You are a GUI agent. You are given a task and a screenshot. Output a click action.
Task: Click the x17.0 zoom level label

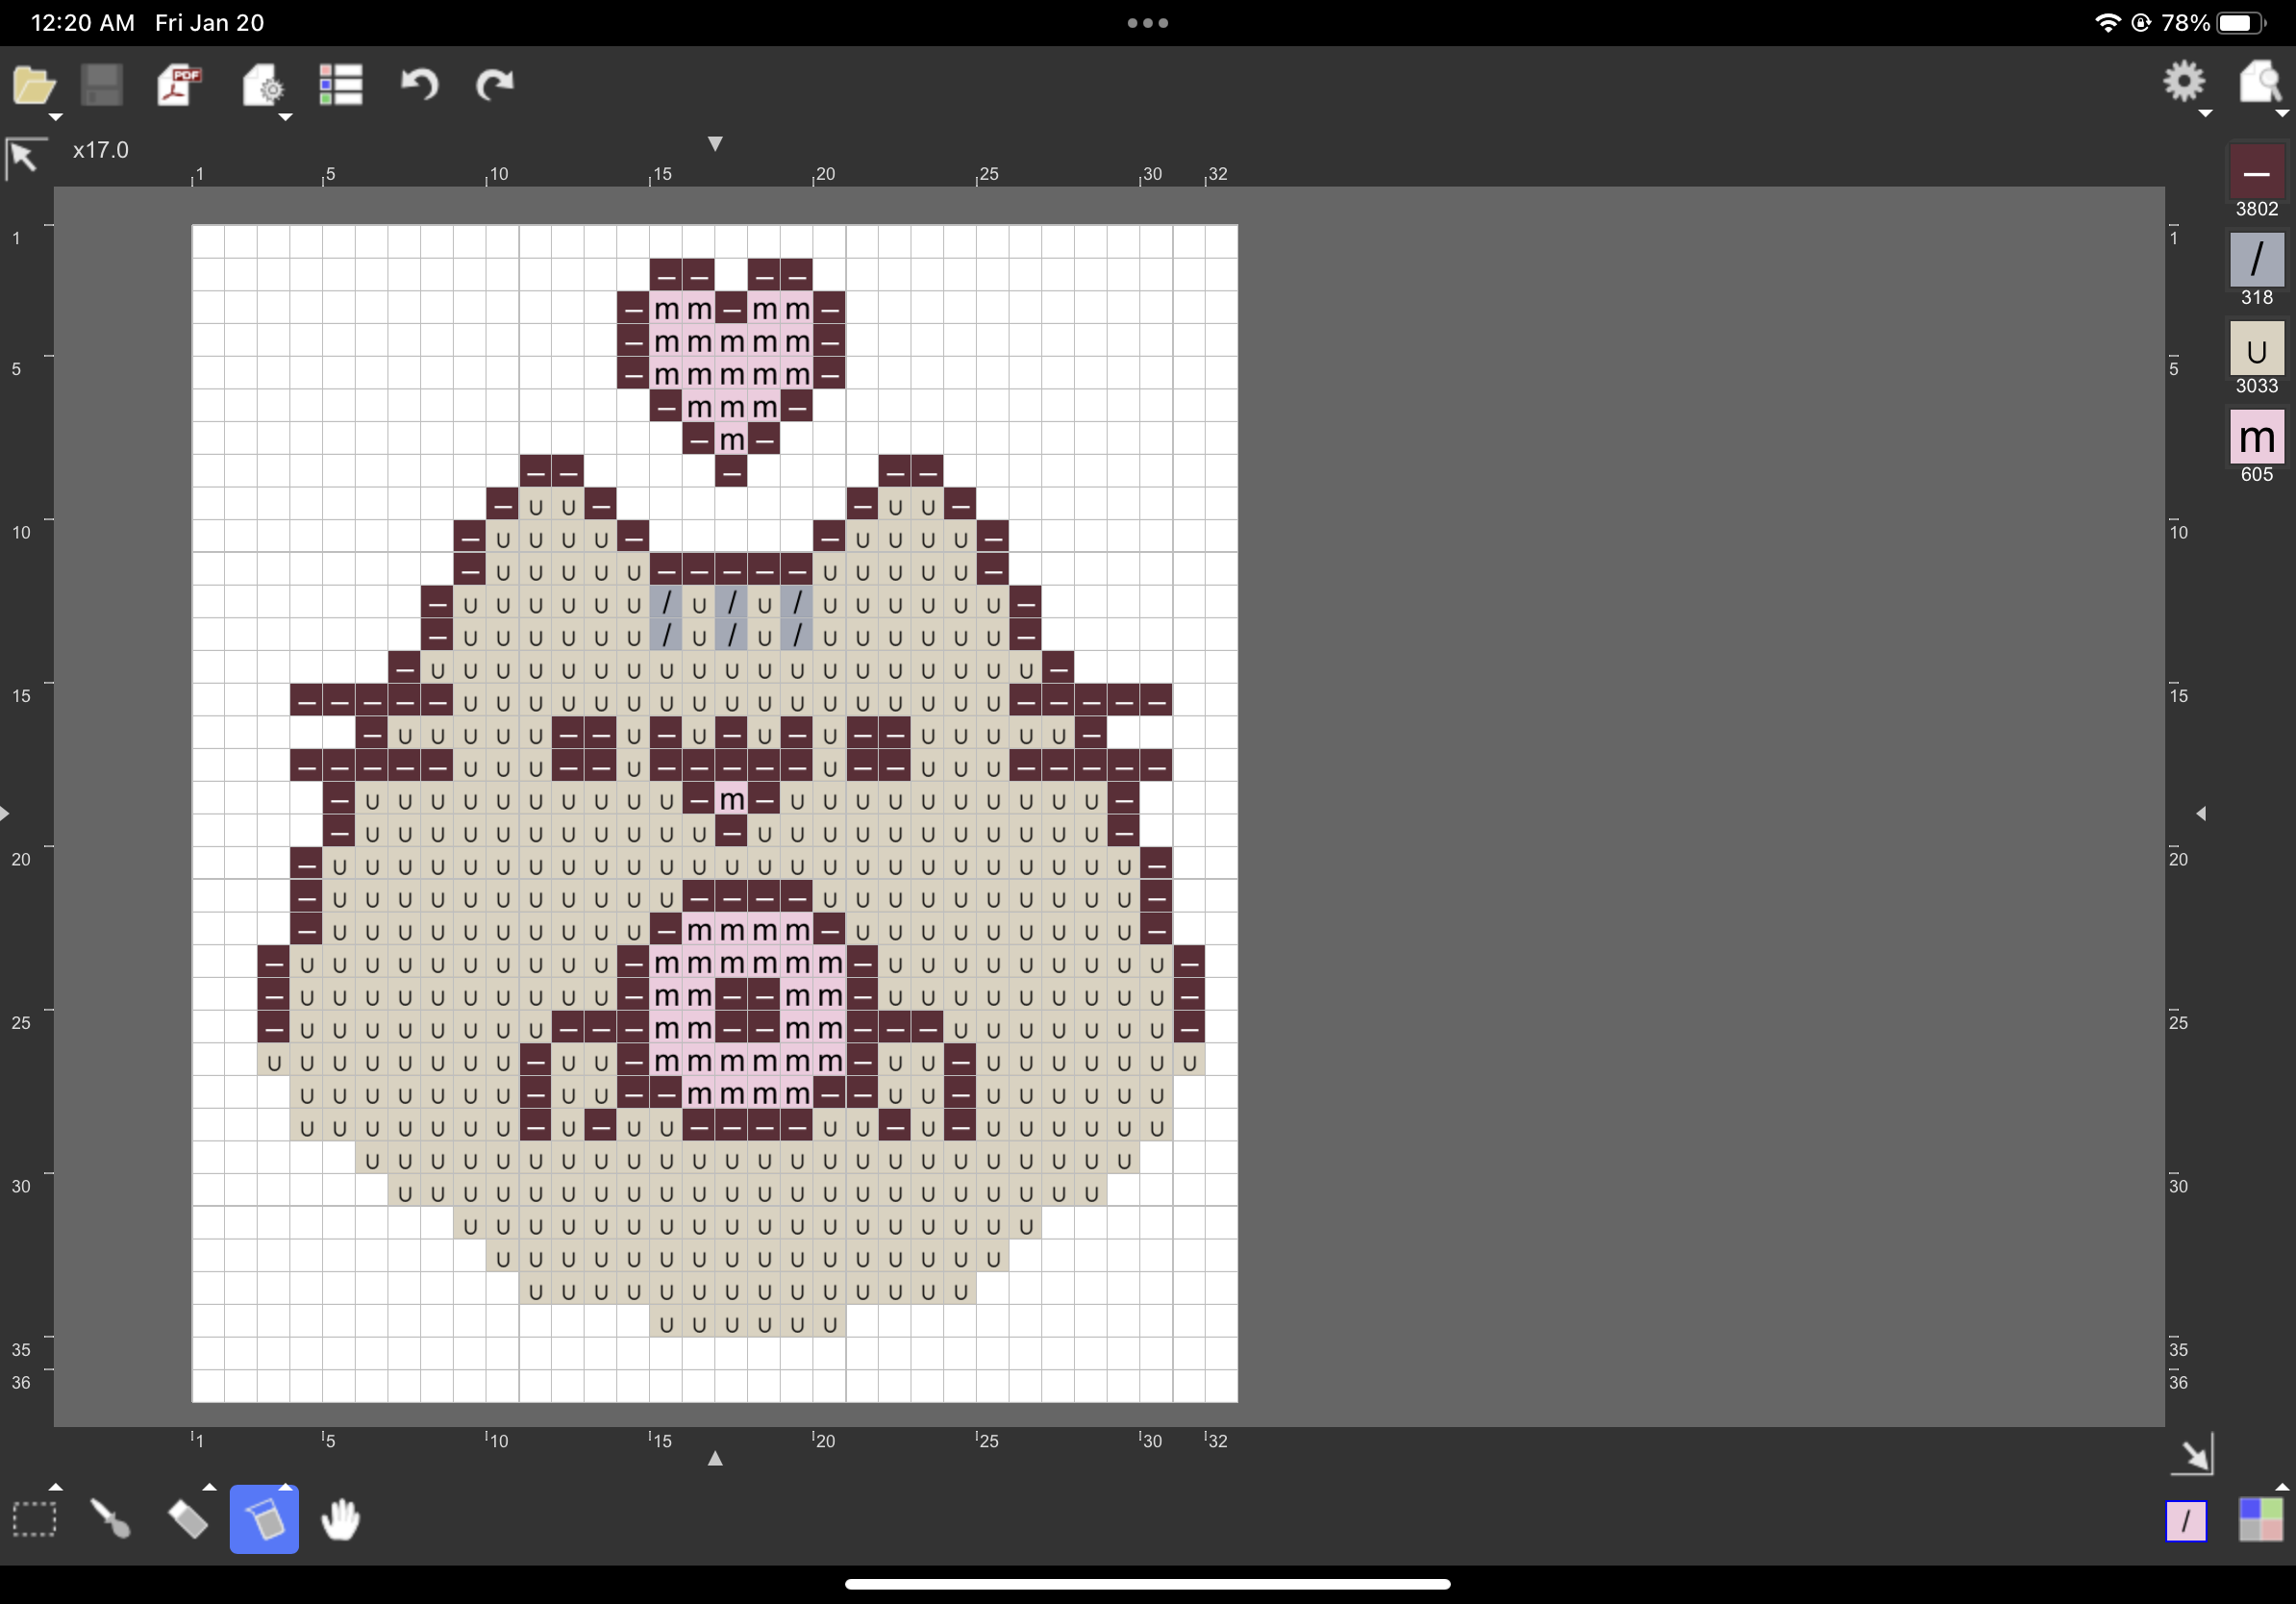tap(101, 150)
